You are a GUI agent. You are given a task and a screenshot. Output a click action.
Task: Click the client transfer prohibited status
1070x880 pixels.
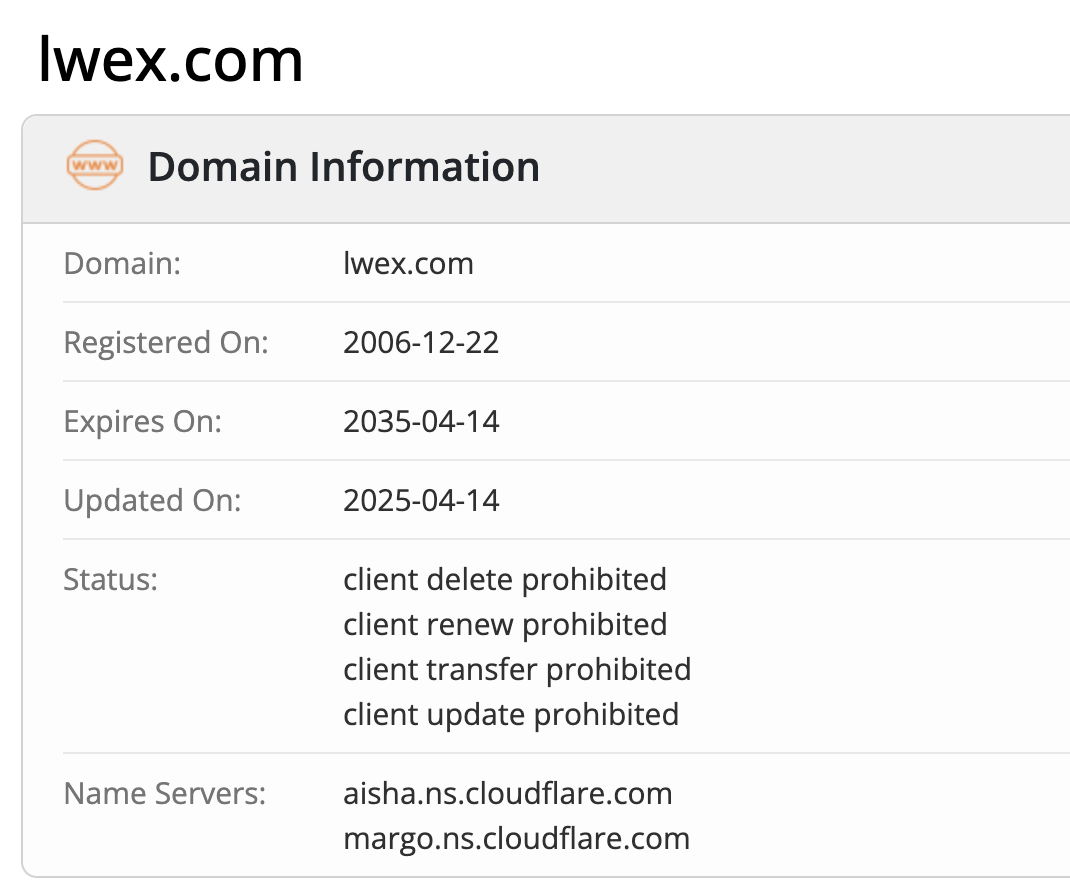click(x=517, y=670)
